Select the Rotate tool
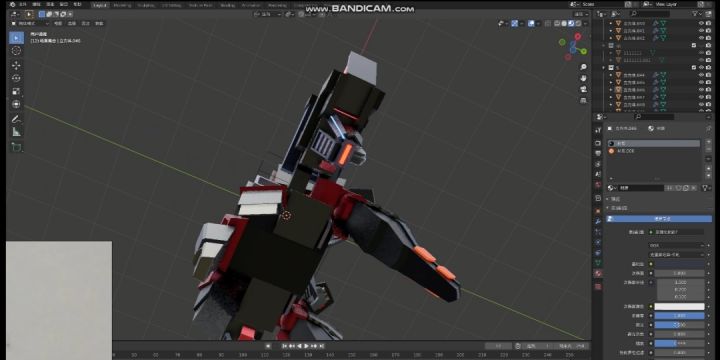Image resolution: width=720 pixels, height=360 pixels. [x=16, y=78]
